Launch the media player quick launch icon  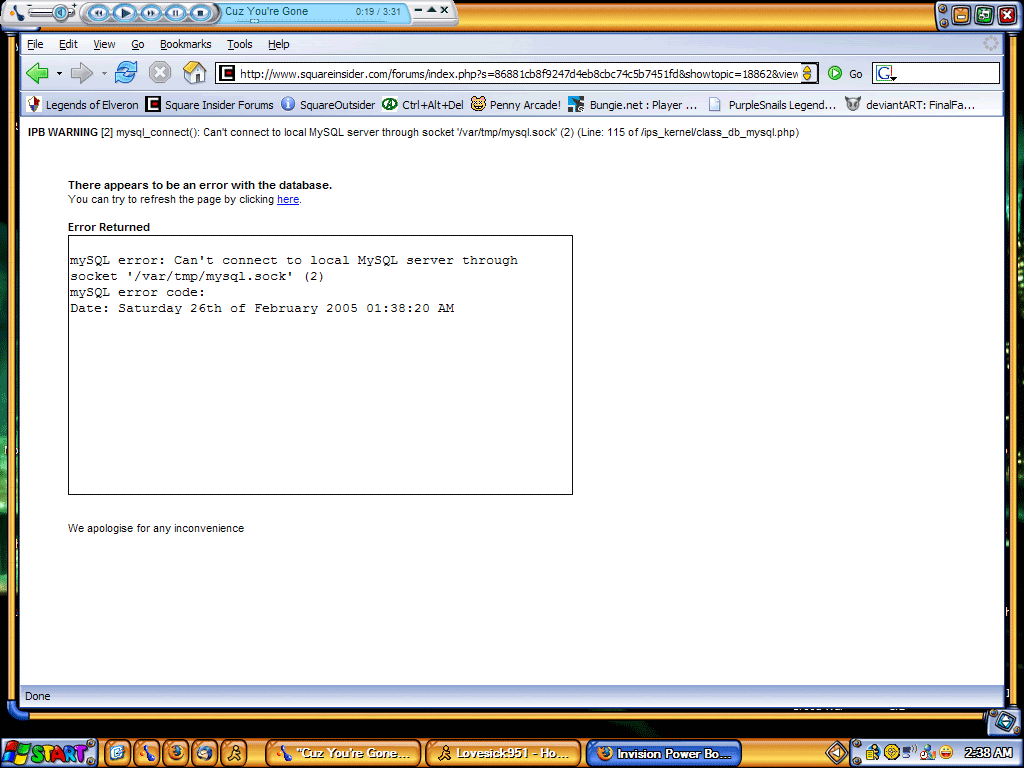(x=148, y=753)
